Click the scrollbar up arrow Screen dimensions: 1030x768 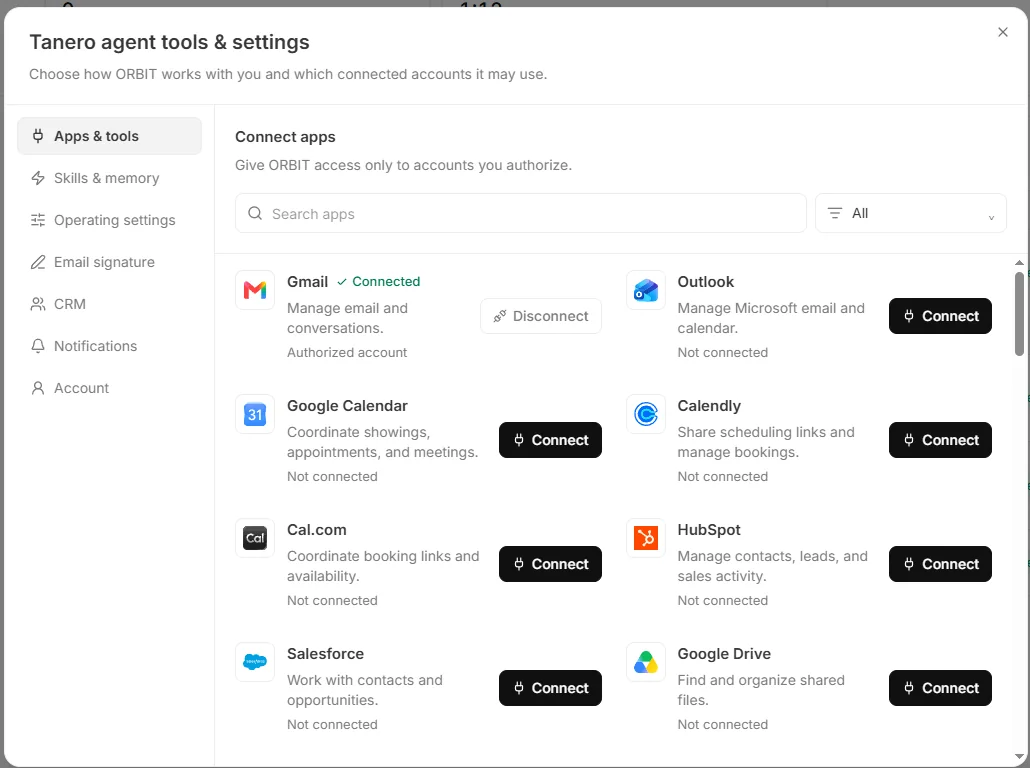[1019, 263]
